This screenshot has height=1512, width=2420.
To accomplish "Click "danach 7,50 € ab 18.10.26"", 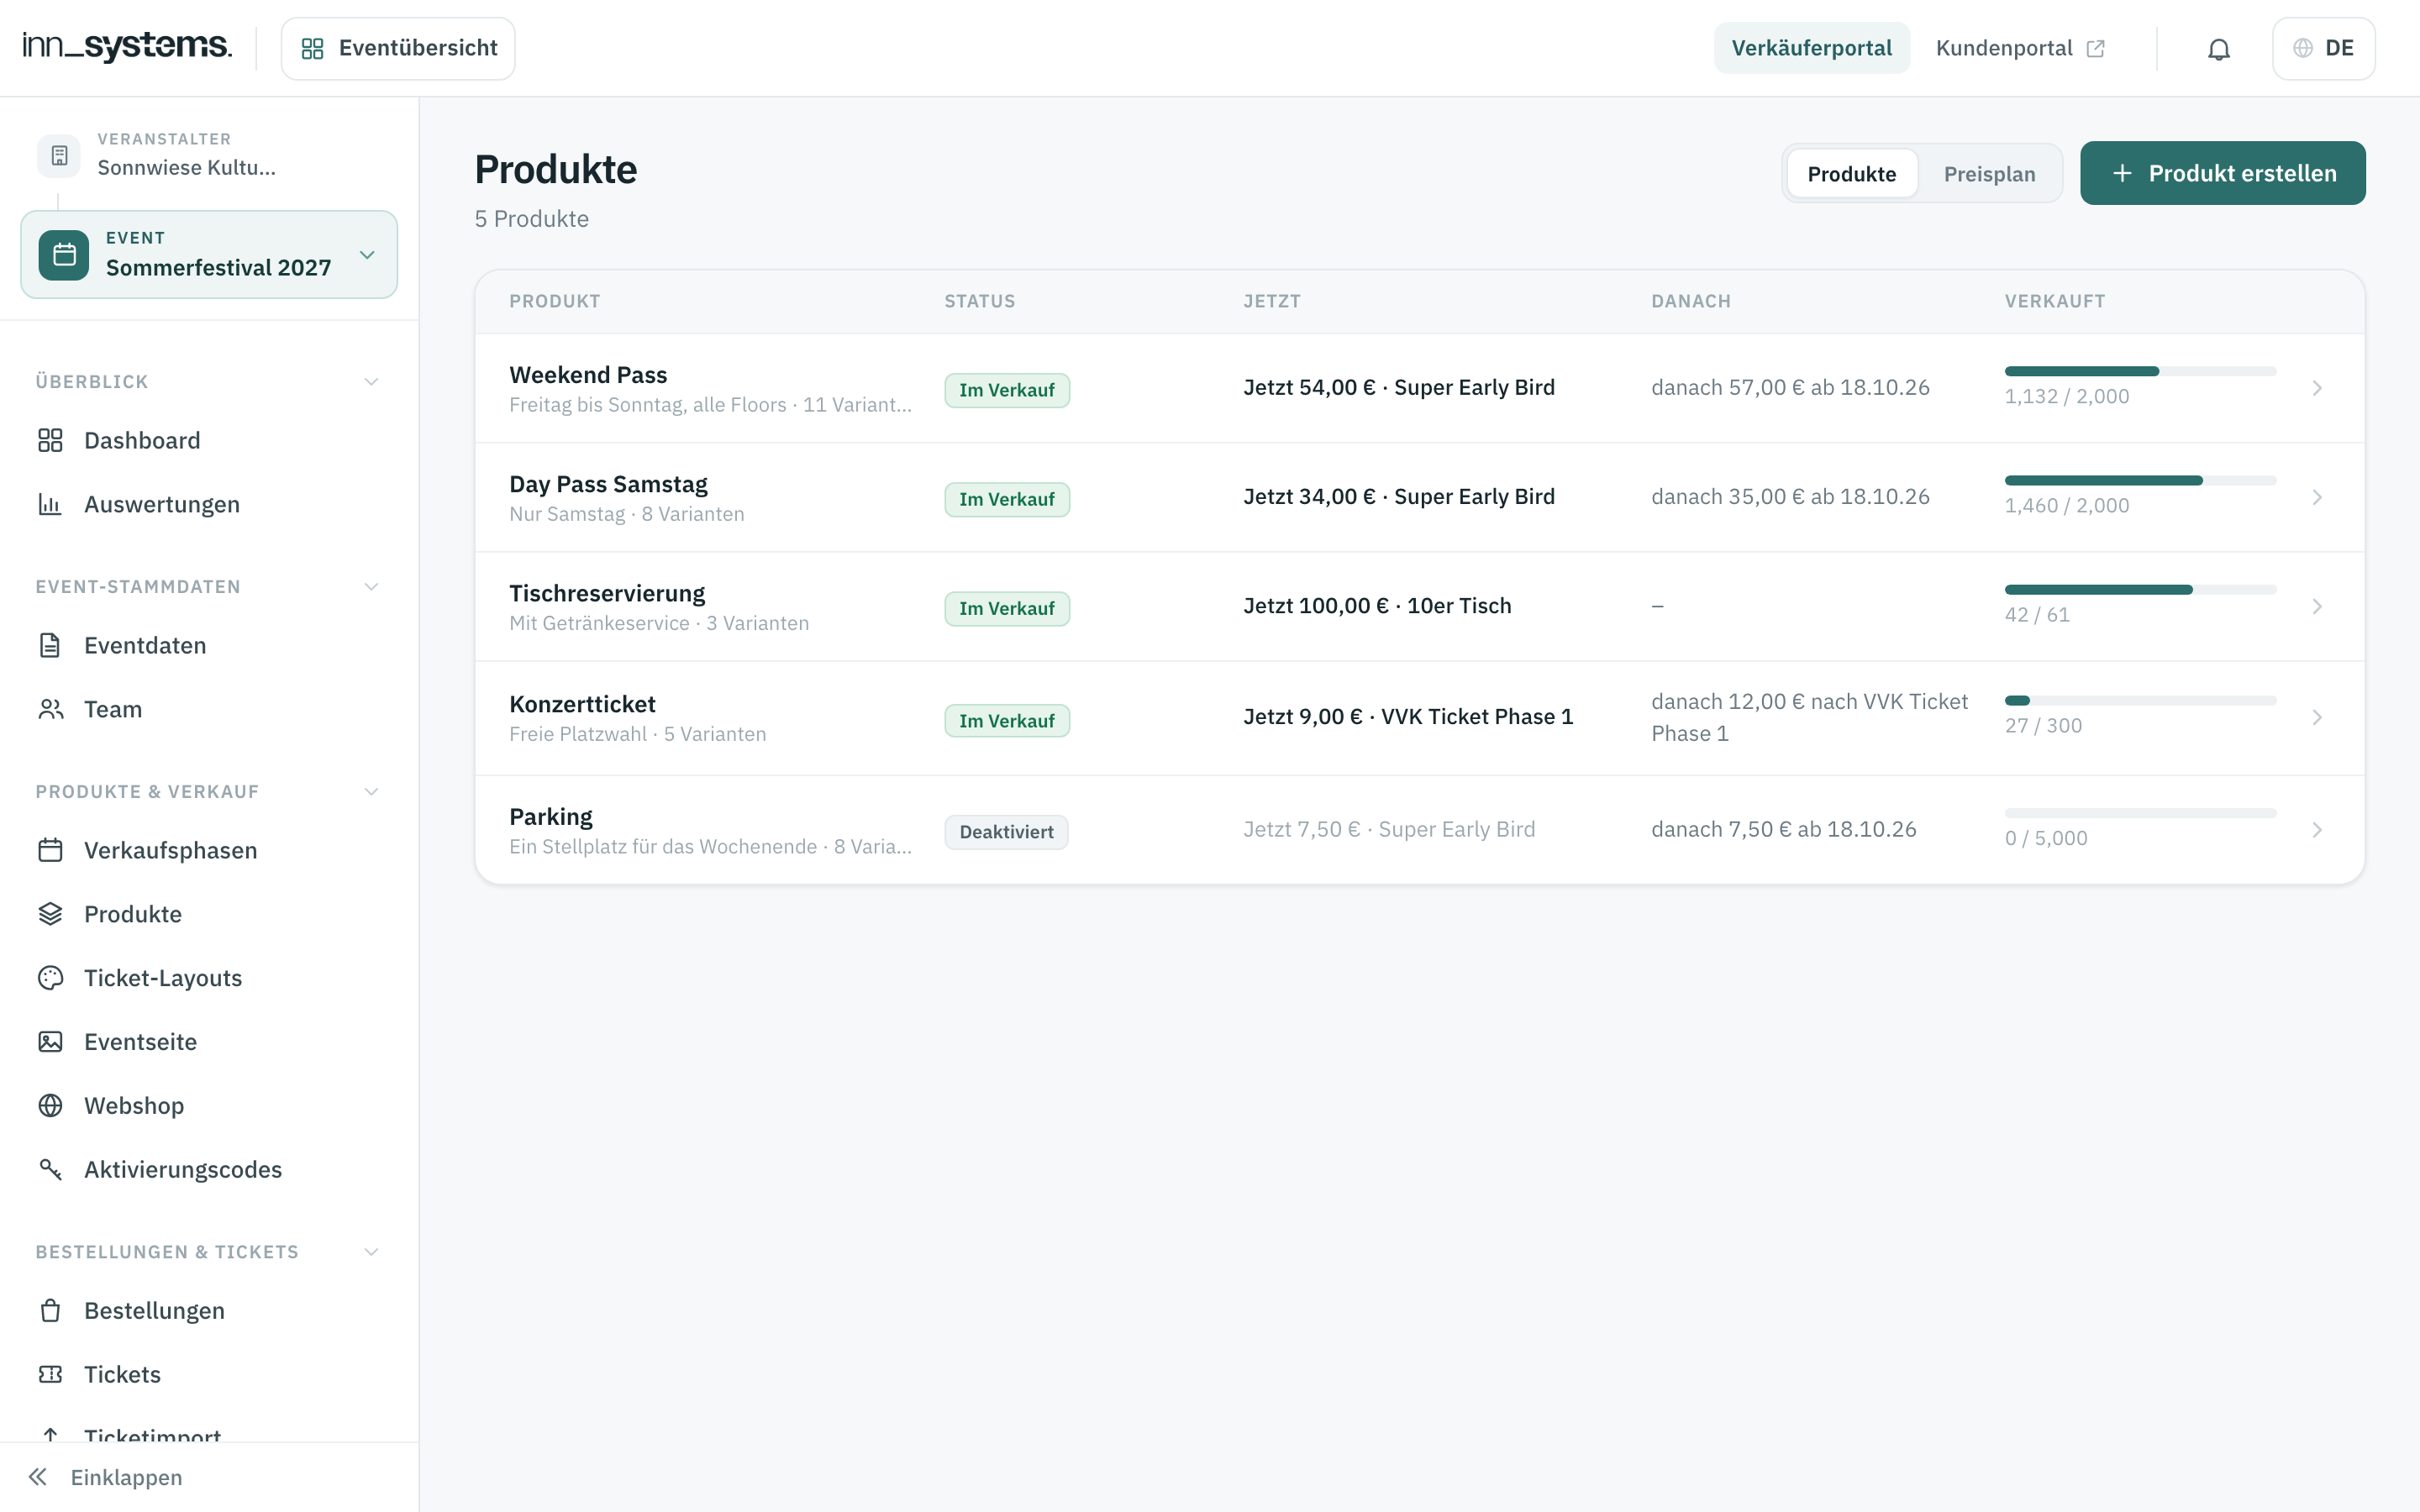I will coord(1783,829).
